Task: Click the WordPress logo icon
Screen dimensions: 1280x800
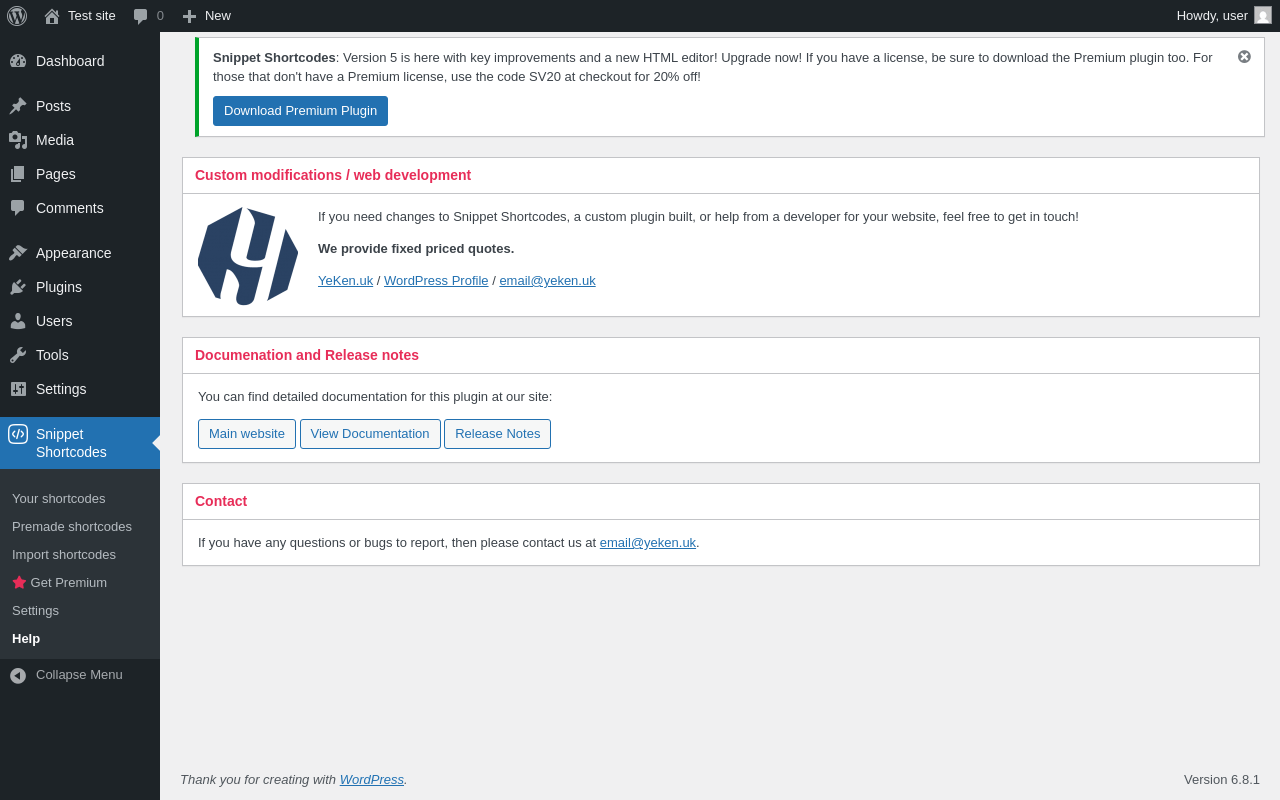Action: click(17, 16)
